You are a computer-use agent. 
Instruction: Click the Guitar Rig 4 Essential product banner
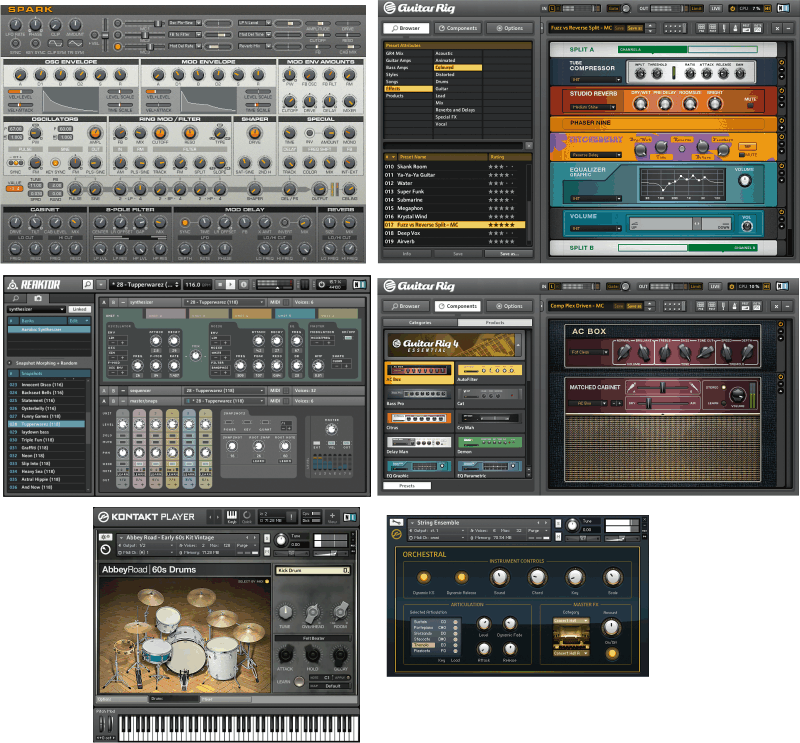pos(451,345)
